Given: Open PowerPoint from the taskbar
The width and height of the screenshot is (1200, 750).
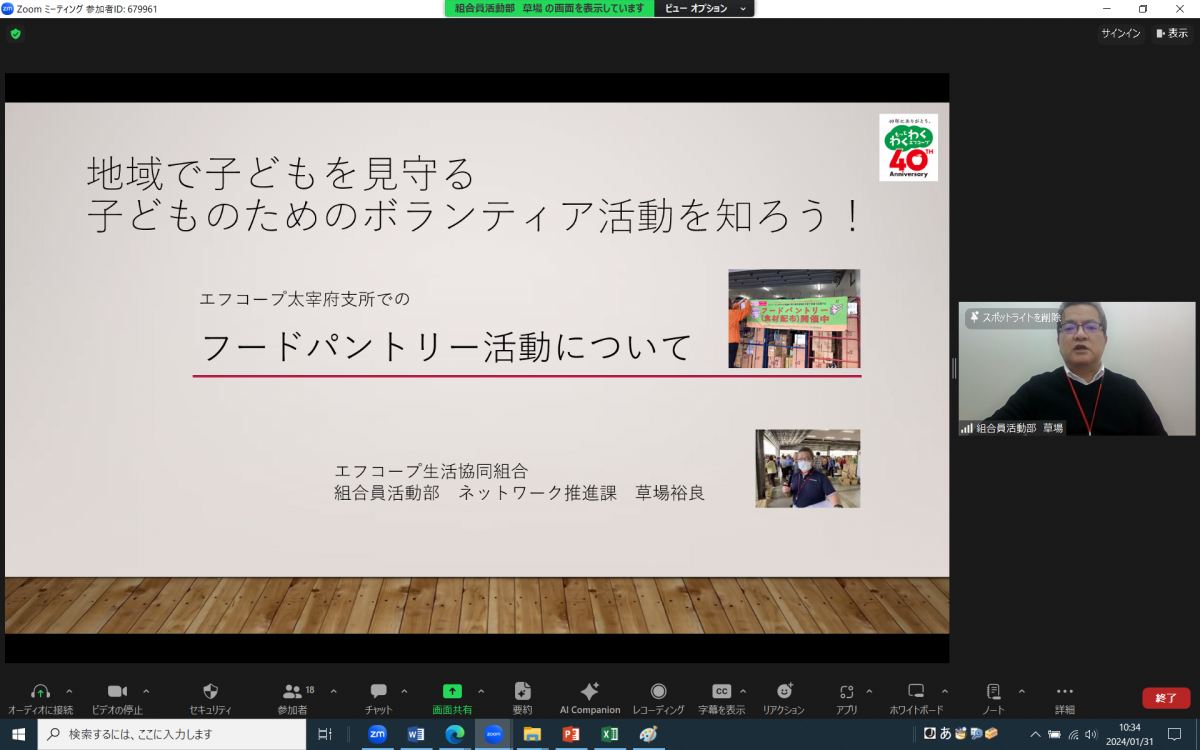Looking at the screenshot, I should [571, 734].
